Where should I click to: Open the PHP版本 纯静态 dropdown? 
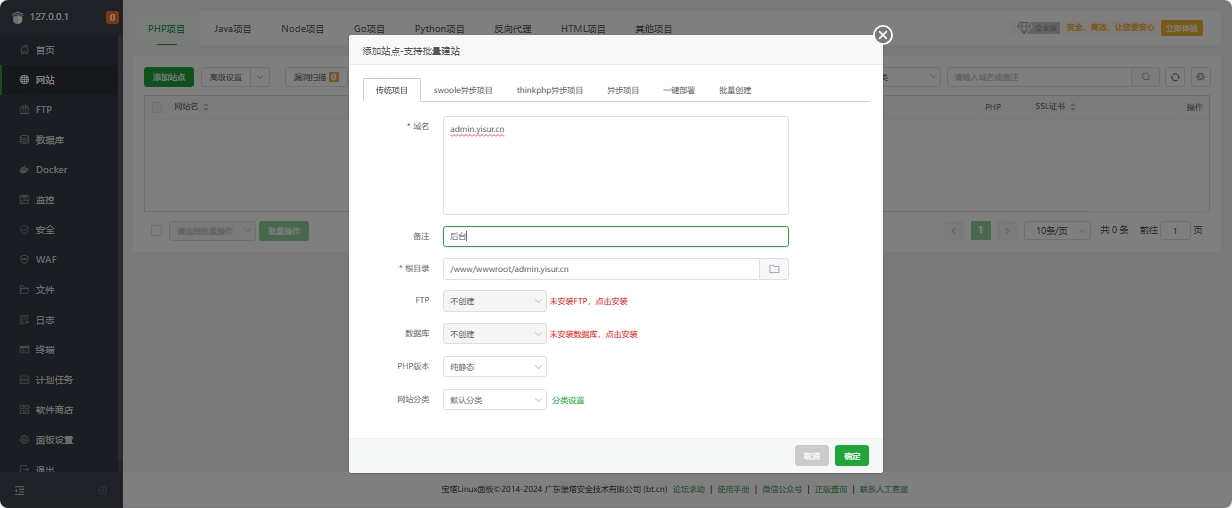[494, 367]
